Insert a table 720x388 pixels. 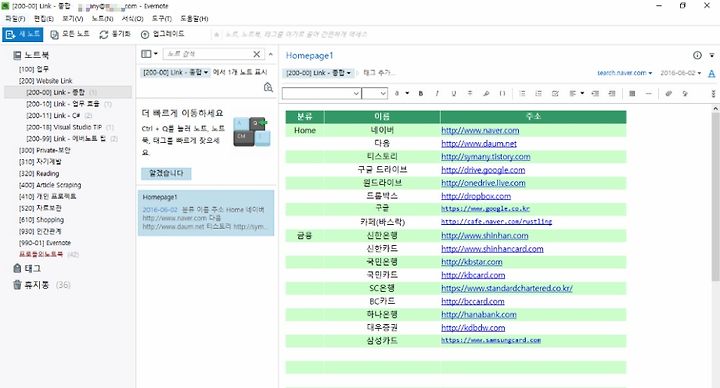click(632, 93)
